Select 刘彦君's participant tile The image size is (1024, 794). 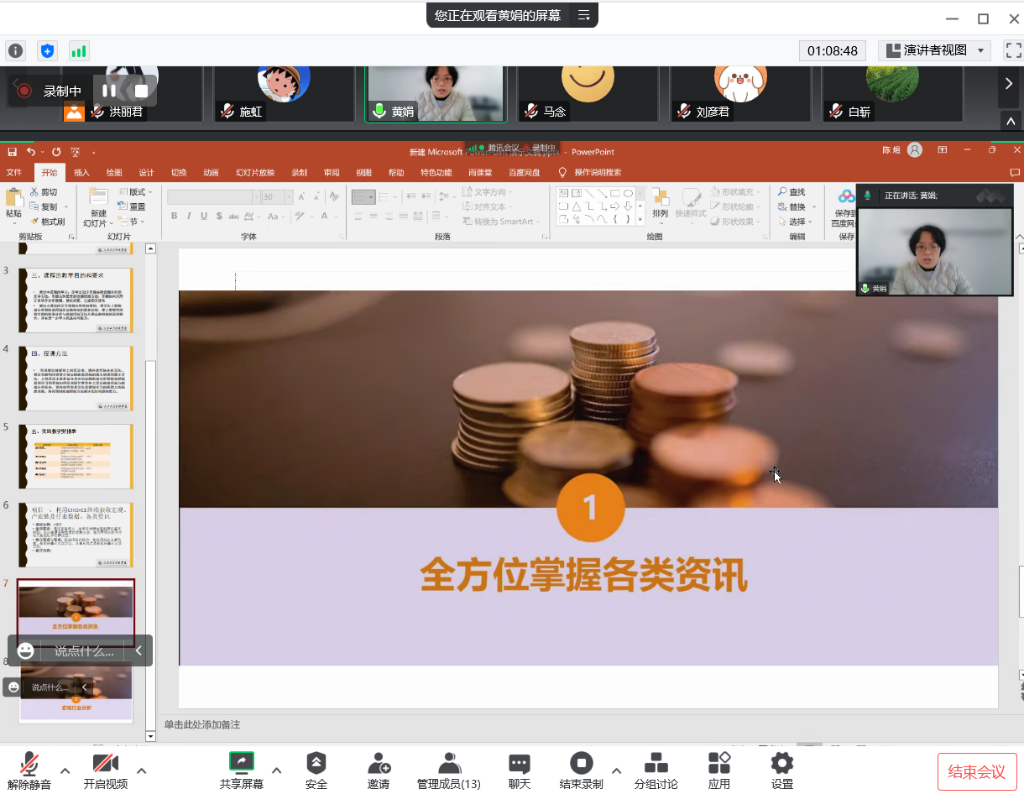click(741, 94)
